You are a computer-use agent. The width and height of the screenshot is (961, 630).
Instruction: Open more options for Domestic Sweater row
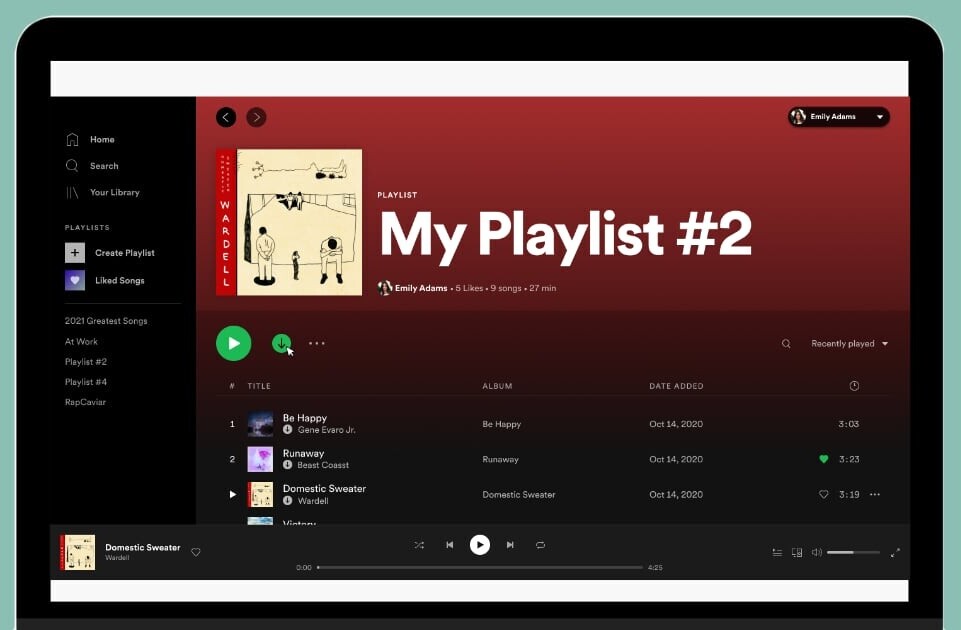[x=875, y=494]
